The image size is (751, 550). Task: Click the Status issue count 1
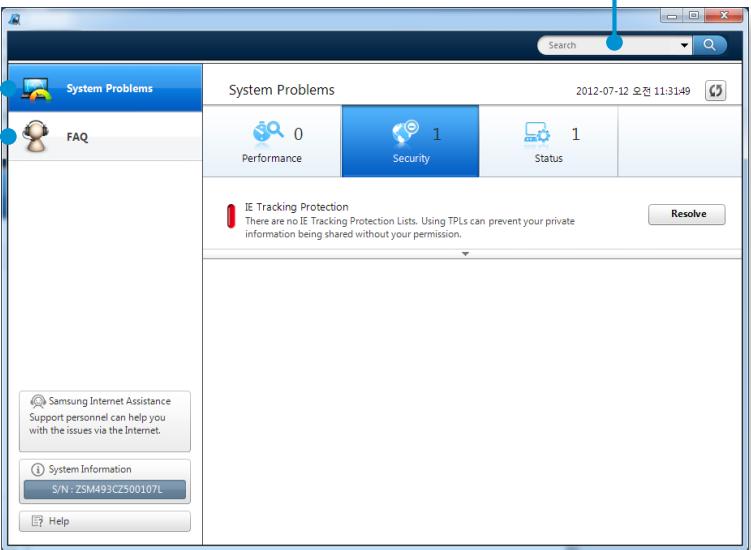pos(576,134)
